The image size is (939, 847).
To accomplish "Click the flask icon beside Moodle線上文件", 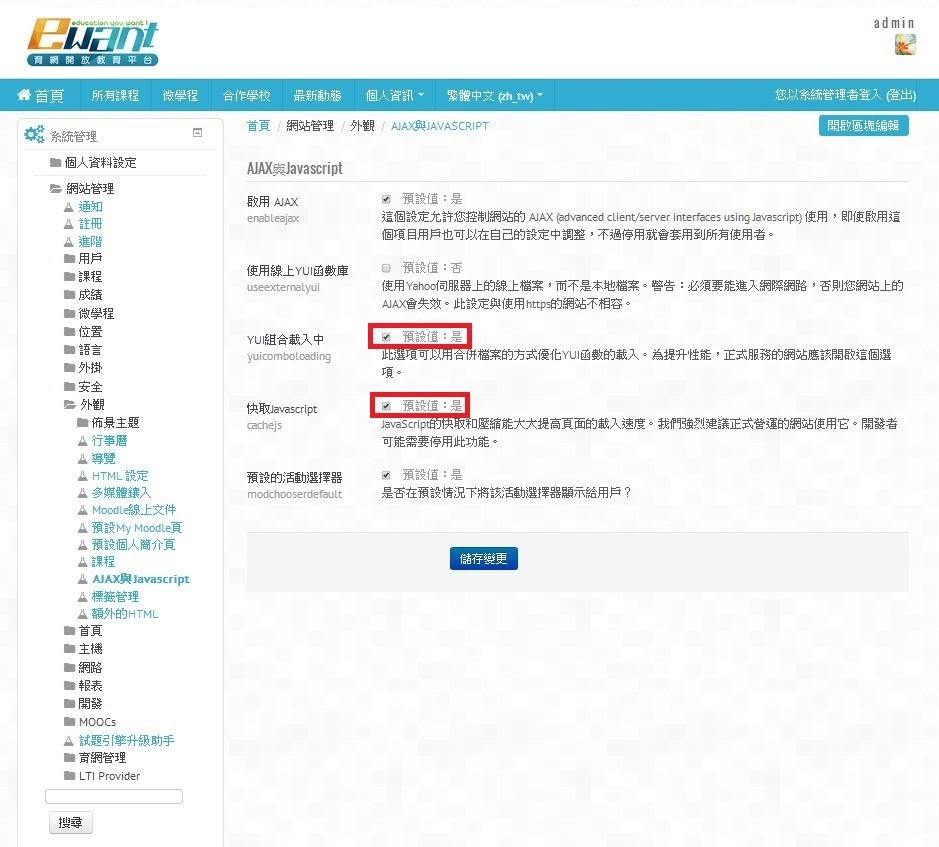I will [x=83, y=510].
